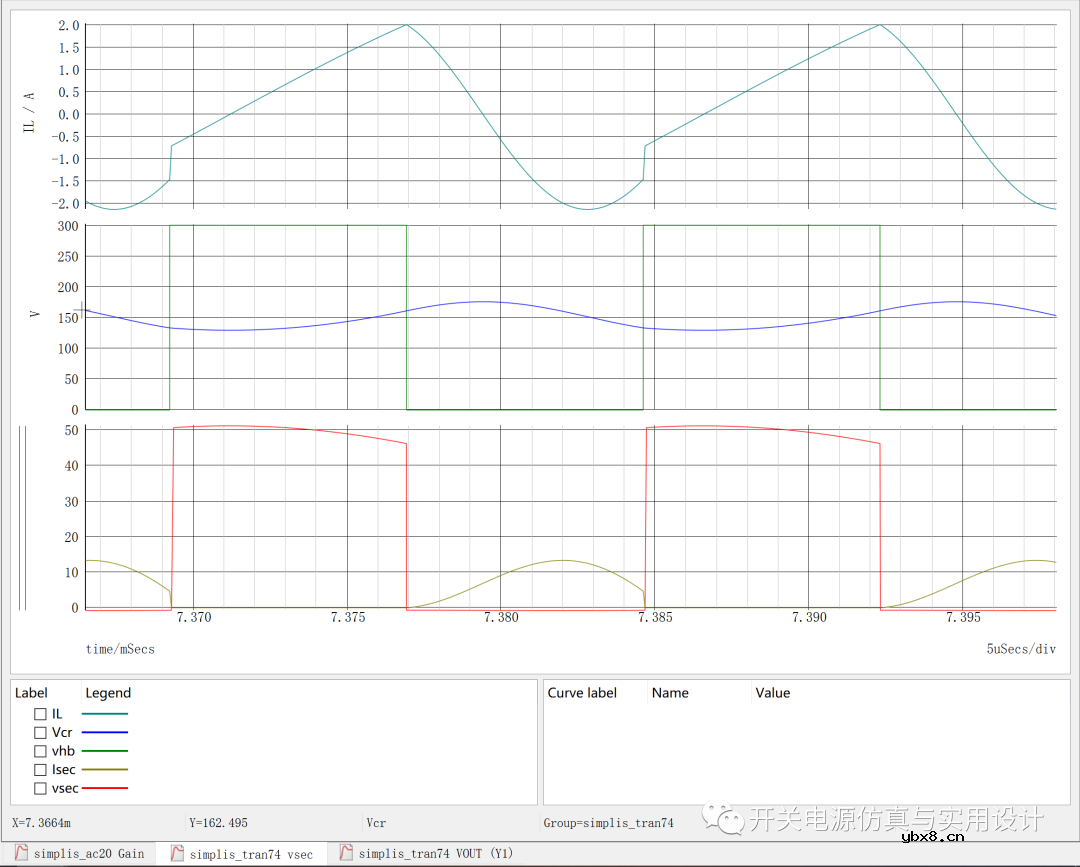Toggle the vsec curve checkbox
Screen dimensions: 1080x867
[41, 788]
